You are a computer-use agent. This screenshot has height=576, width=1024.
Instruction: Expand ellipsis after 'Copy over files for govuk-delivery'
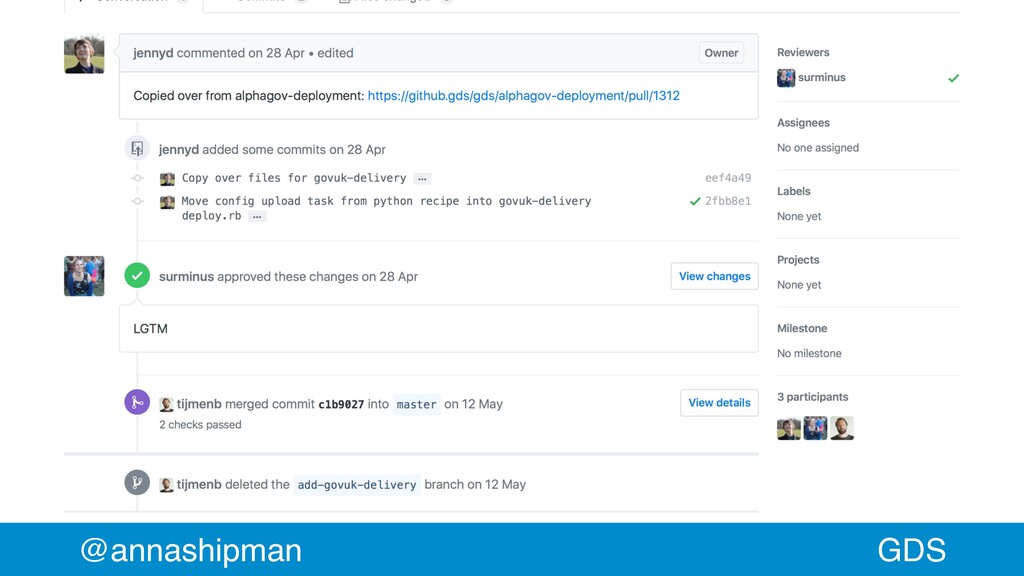click(423, 178)
